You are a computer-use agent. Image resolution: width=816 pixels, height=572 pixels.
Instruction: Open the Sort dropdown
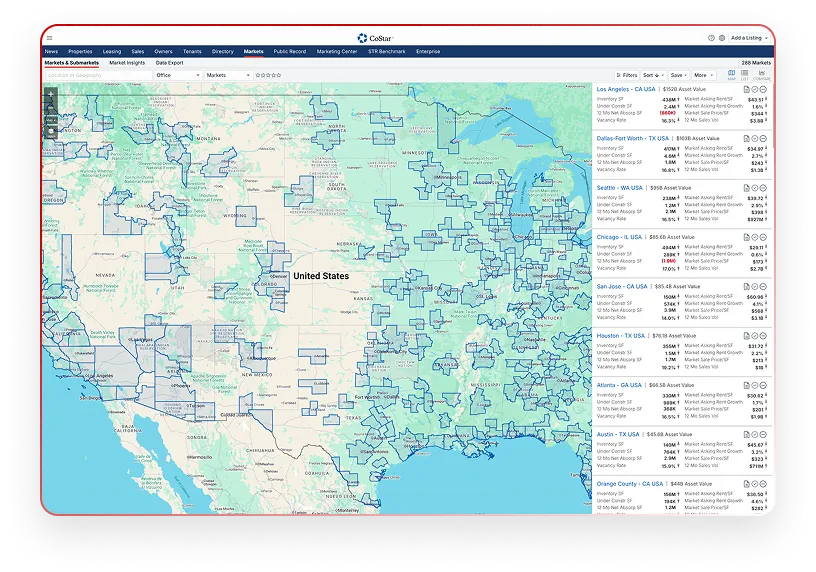pyautogui.click(x=653, y=75)
